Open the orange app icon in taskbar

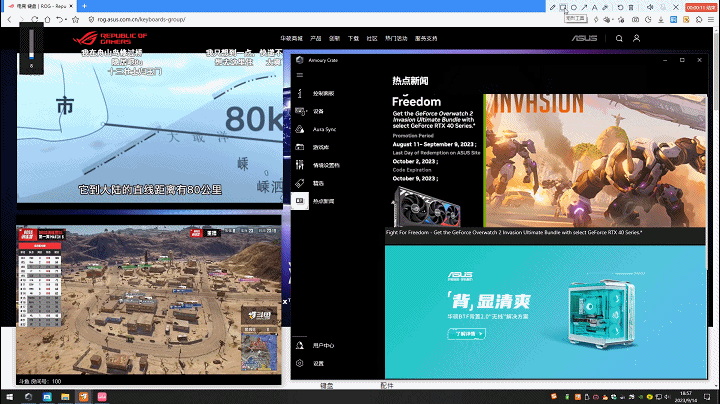[x=84, y=397]
